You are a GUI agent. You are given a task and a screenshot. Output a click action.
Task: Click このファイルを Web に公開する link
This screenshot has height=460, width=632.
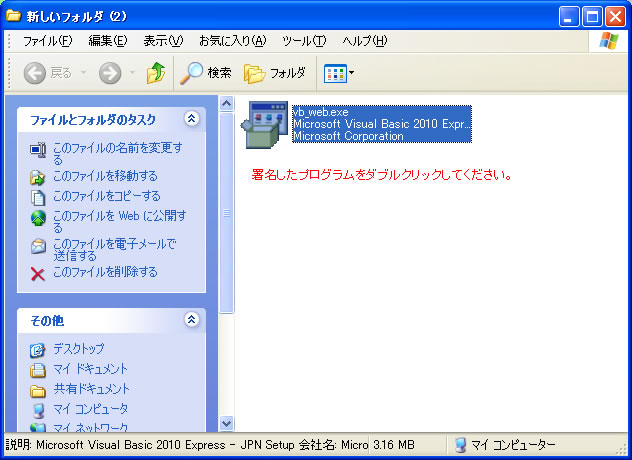point(120,222)
